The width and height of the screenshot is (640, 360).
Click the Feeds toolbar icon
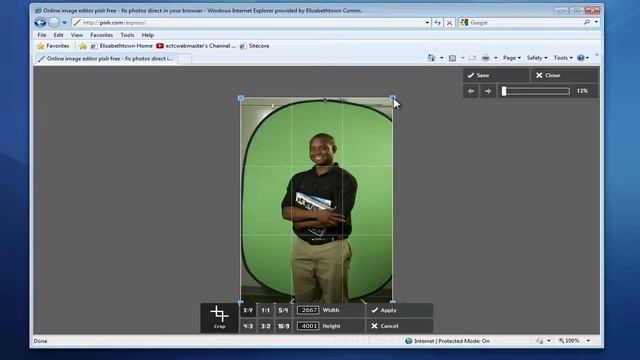coord(452,58)
